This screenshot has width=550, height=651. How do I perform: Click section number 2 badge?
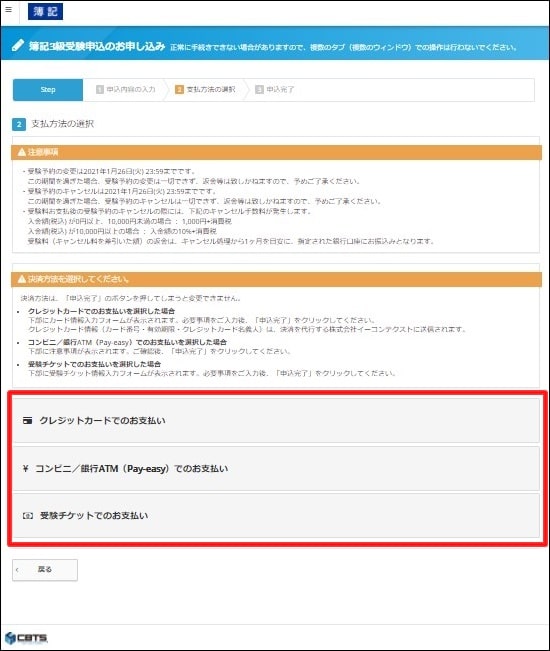click(x=19, y=124)
